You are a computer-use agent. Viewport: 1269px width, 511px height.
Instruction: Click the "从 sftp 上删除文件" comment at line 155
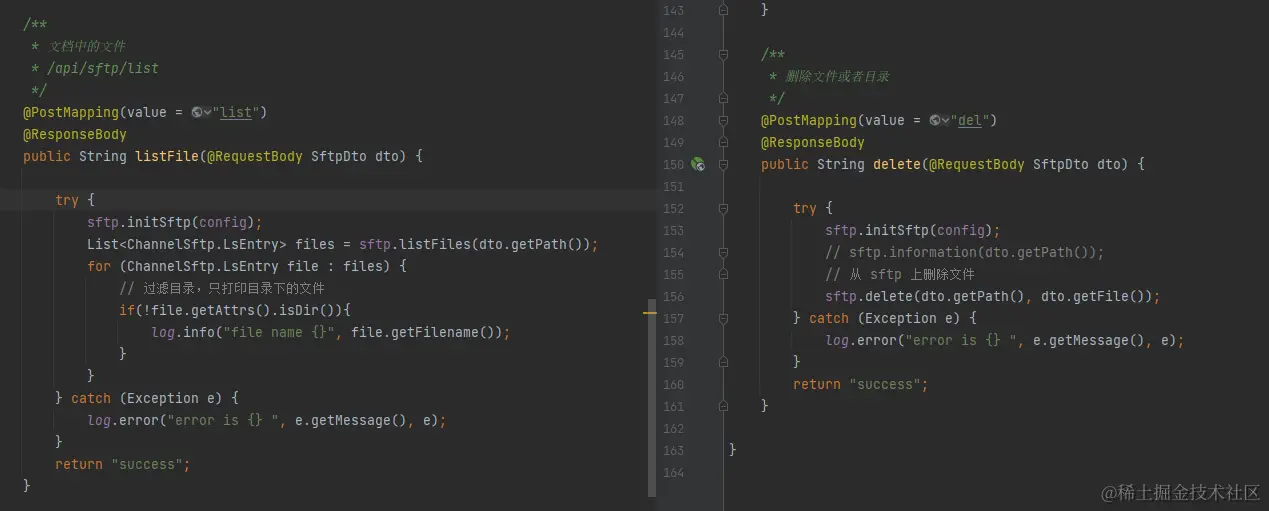[x=900, y=274]
